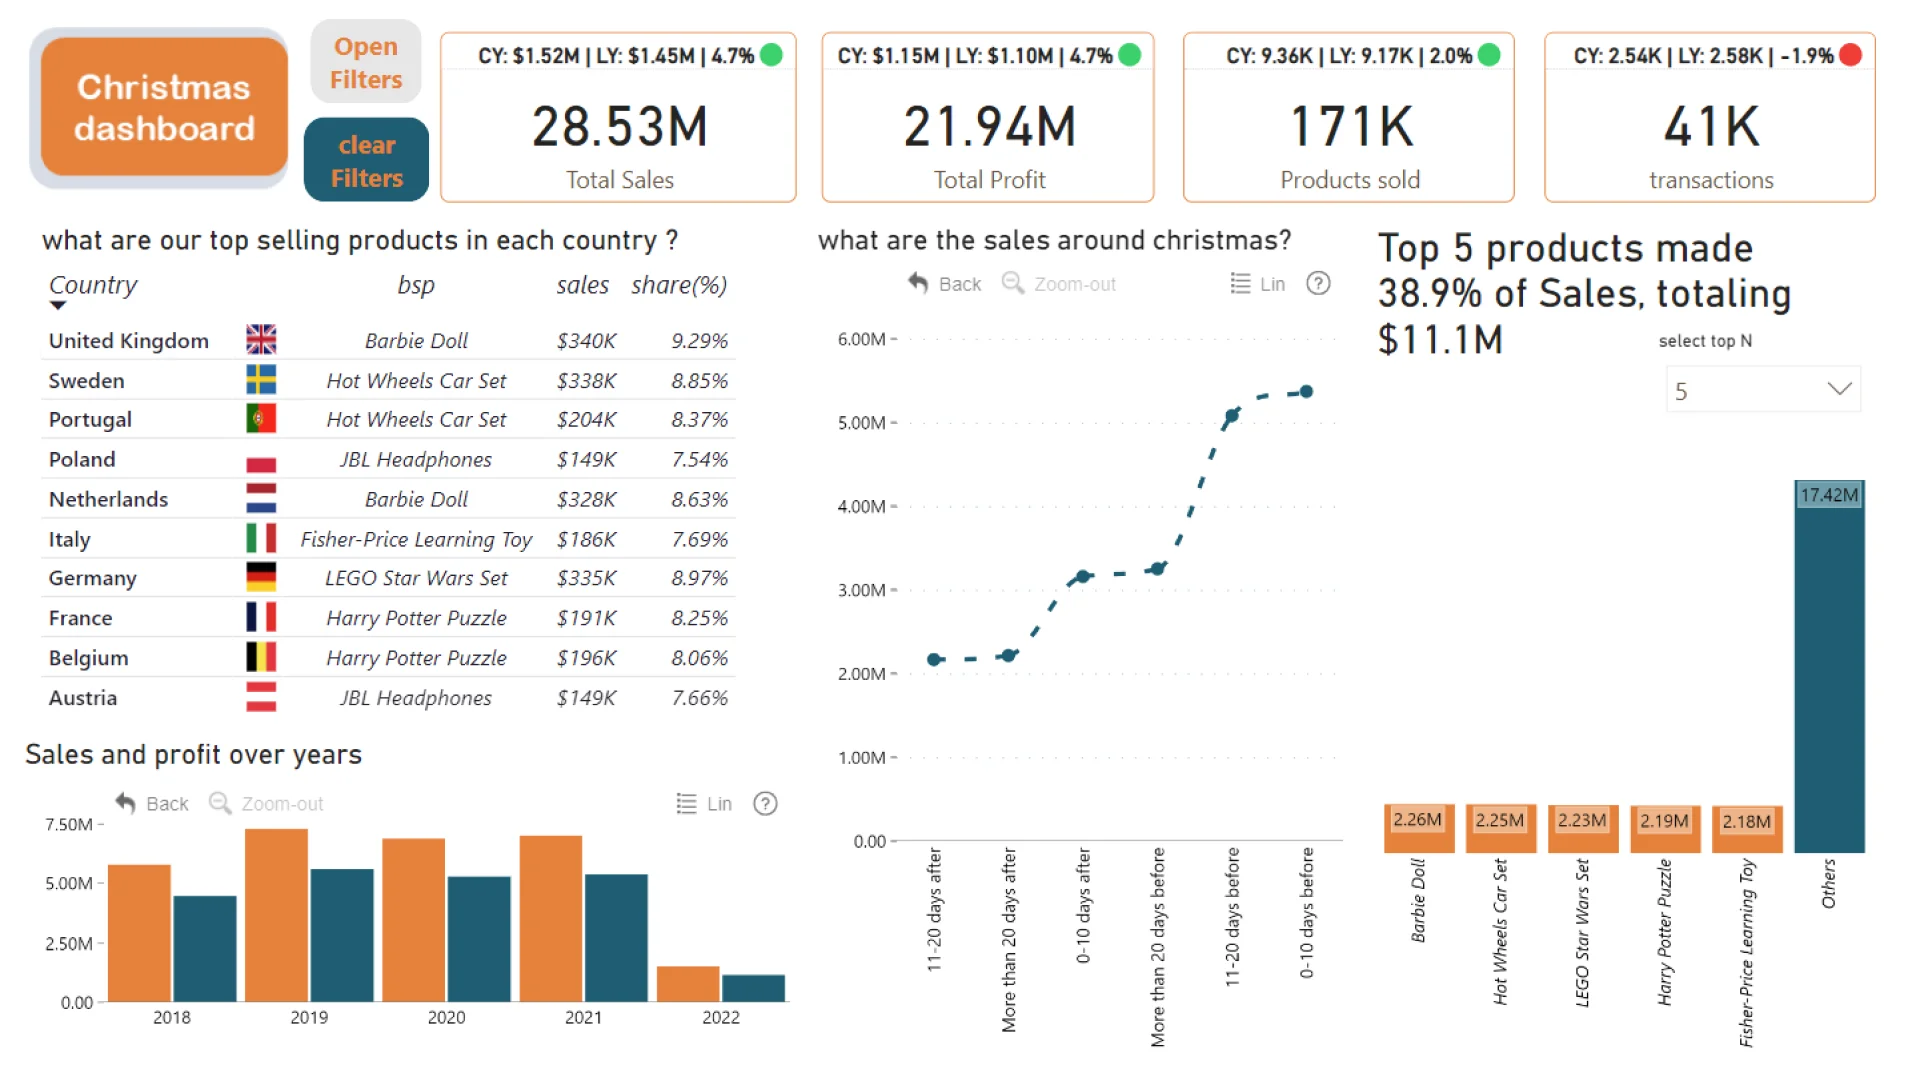Click Back arrow icon in yearly sales chart
Screen dimensions: 1920x1080
pos(125,803)
